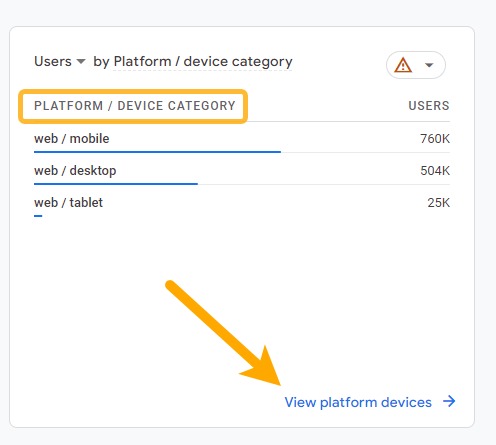496x445 pixels.
Task: Click the arrow next to View platform devices
Action: pyautogui.click(x=449, y=401)
